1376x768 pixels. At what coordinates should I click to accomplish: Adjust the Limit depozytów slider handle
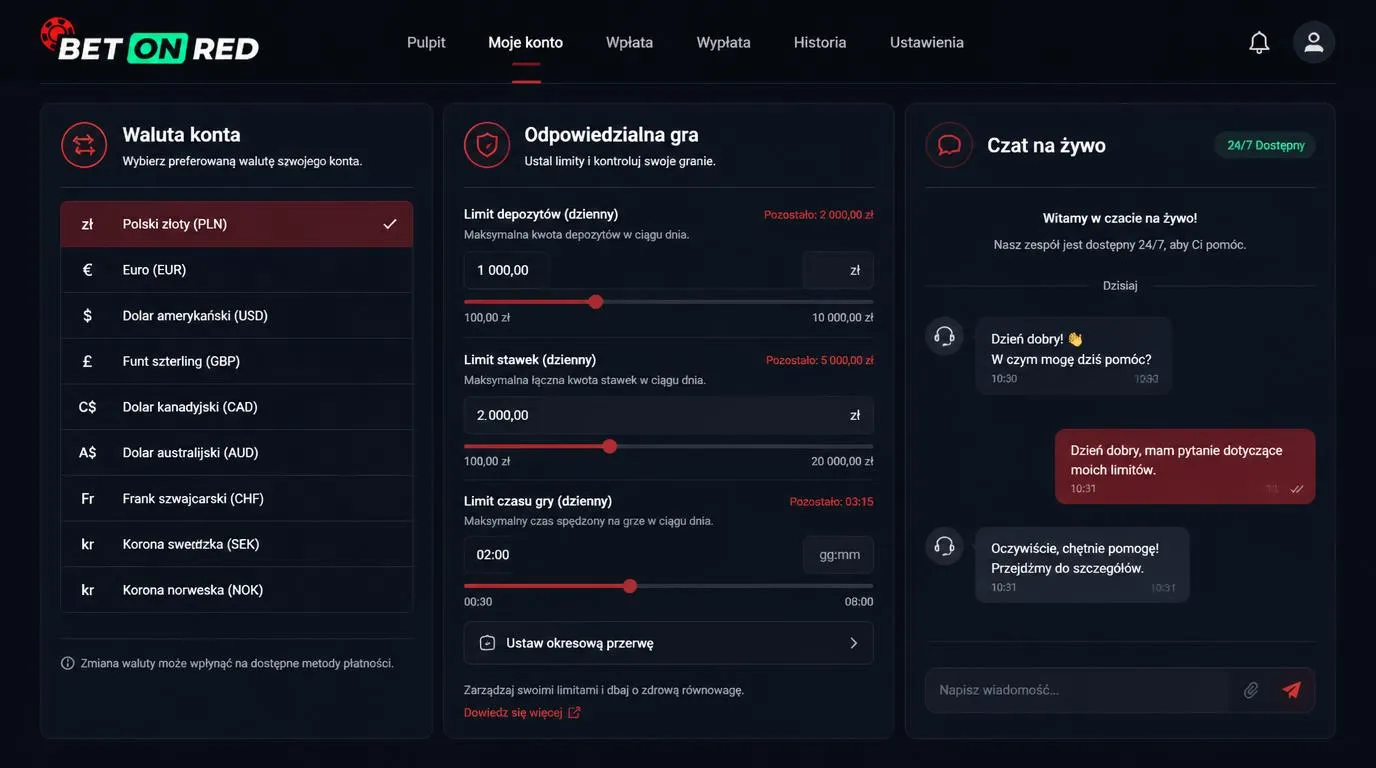[596, 302]
